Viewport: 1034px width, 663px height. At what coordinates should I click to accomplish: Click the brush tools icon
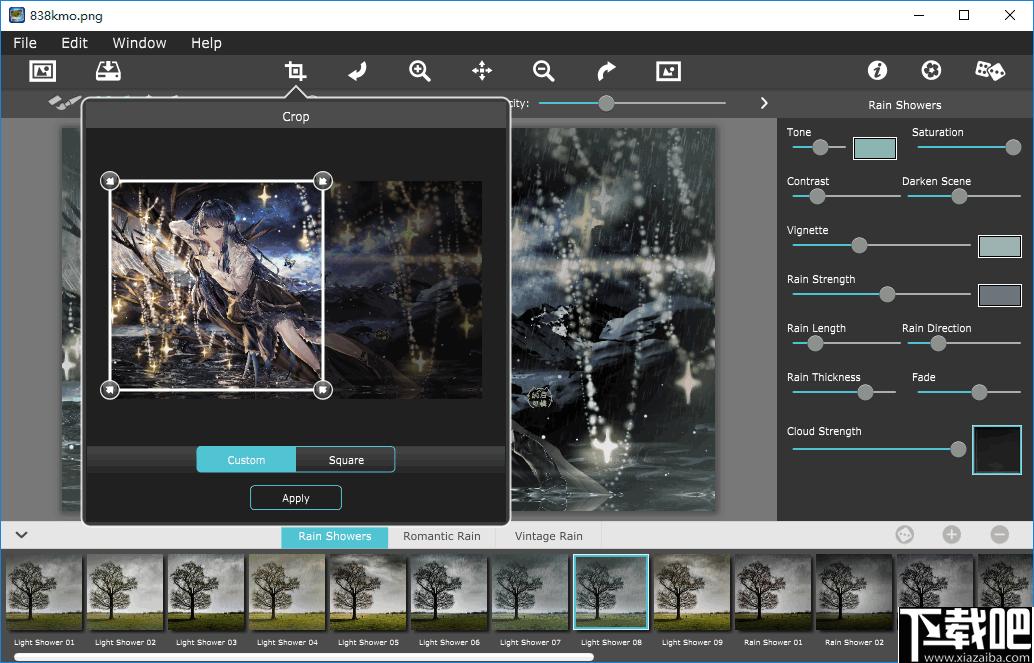tap(64, 102)
